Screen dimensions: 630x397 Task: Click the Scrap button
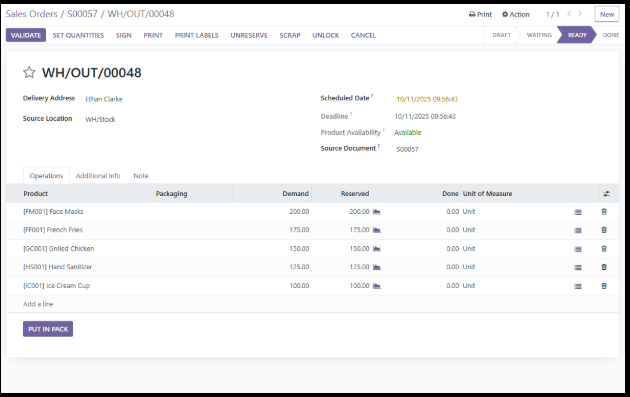290,35
